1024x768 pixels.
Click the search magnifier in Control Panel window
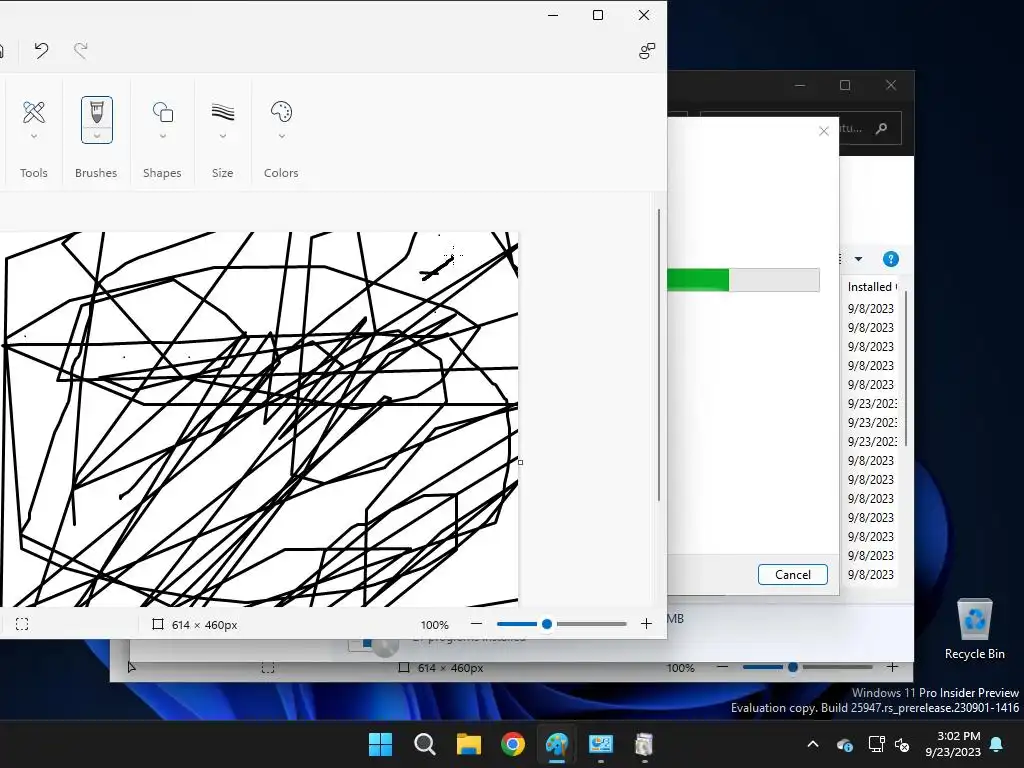coord(881,129)
